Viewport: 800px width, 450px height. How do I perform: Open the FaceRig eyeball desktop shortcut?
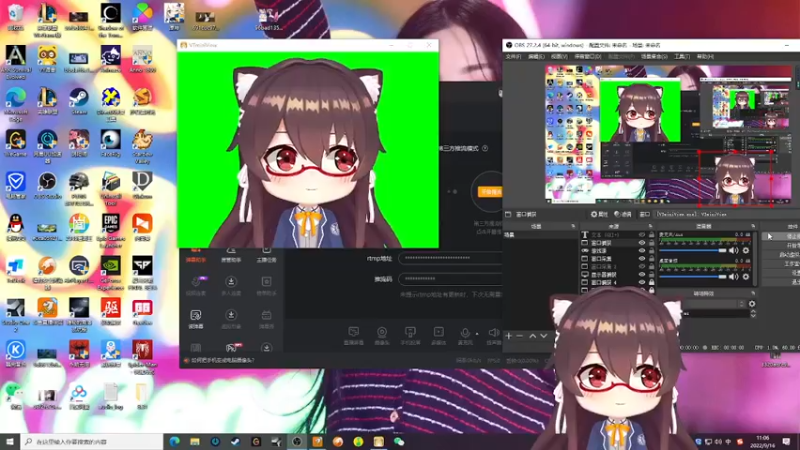pos(111,143)
